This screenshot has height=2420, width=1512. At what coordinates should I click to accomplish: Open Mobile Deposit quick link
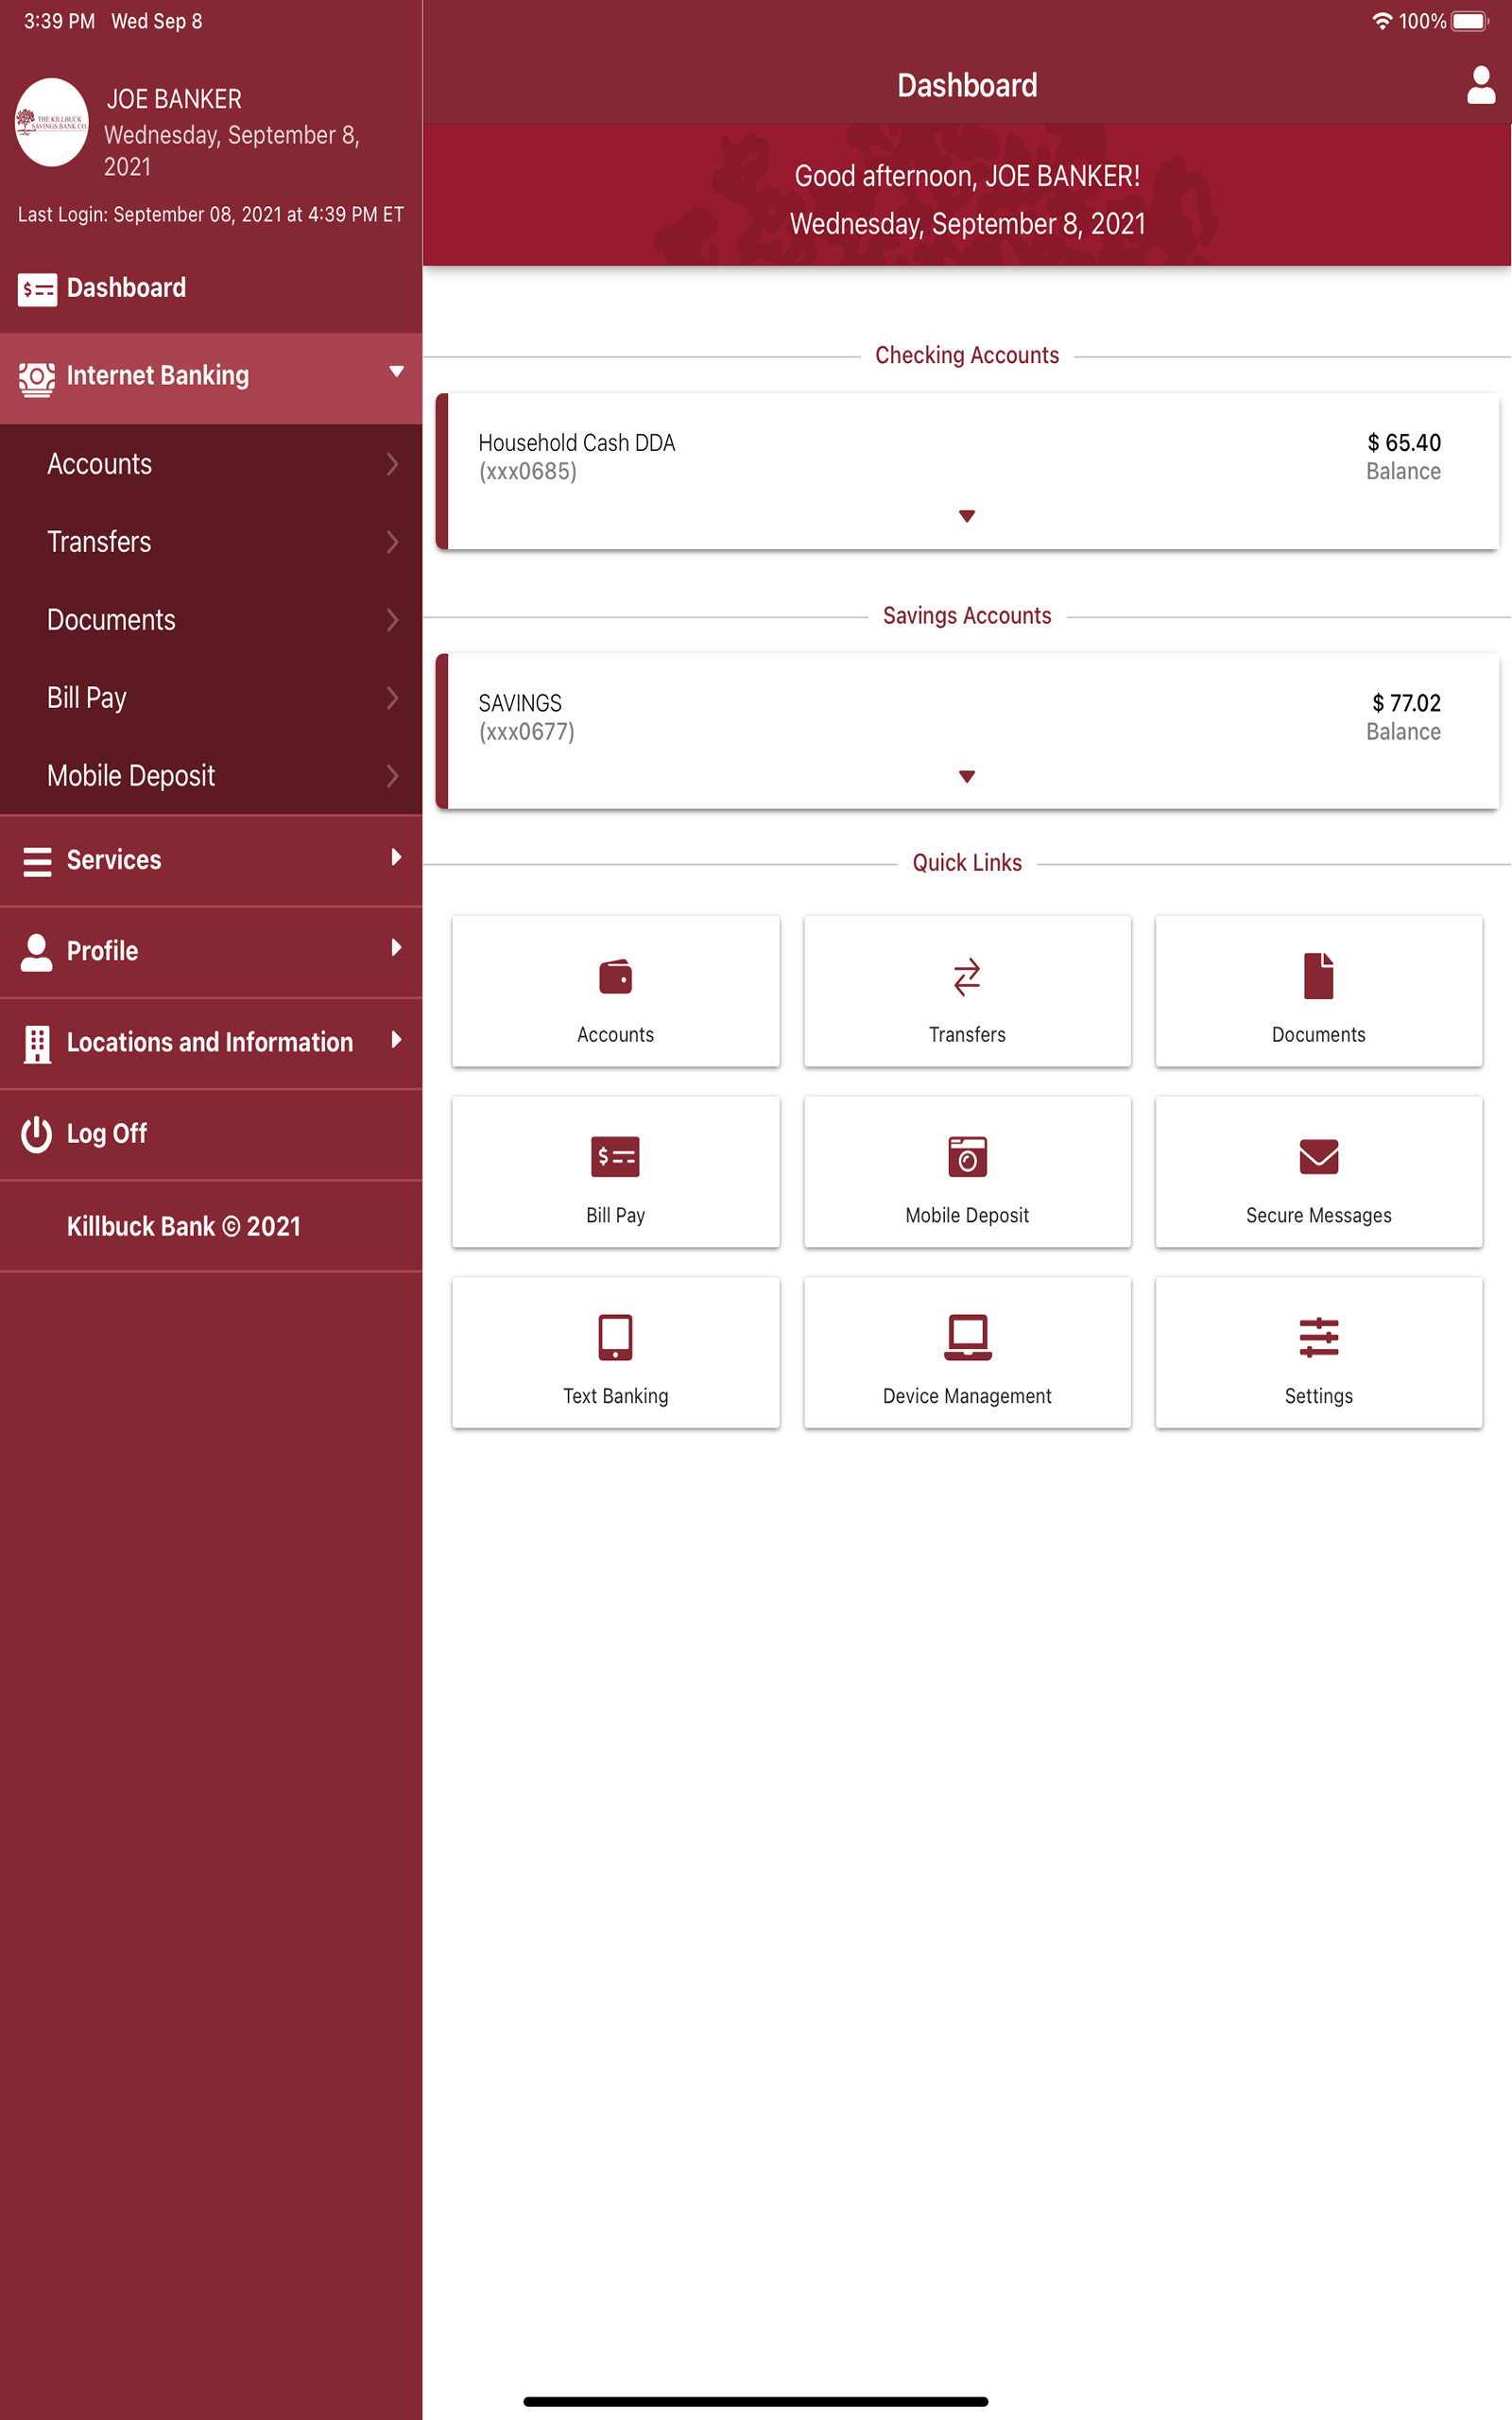tap(966, 1171)
